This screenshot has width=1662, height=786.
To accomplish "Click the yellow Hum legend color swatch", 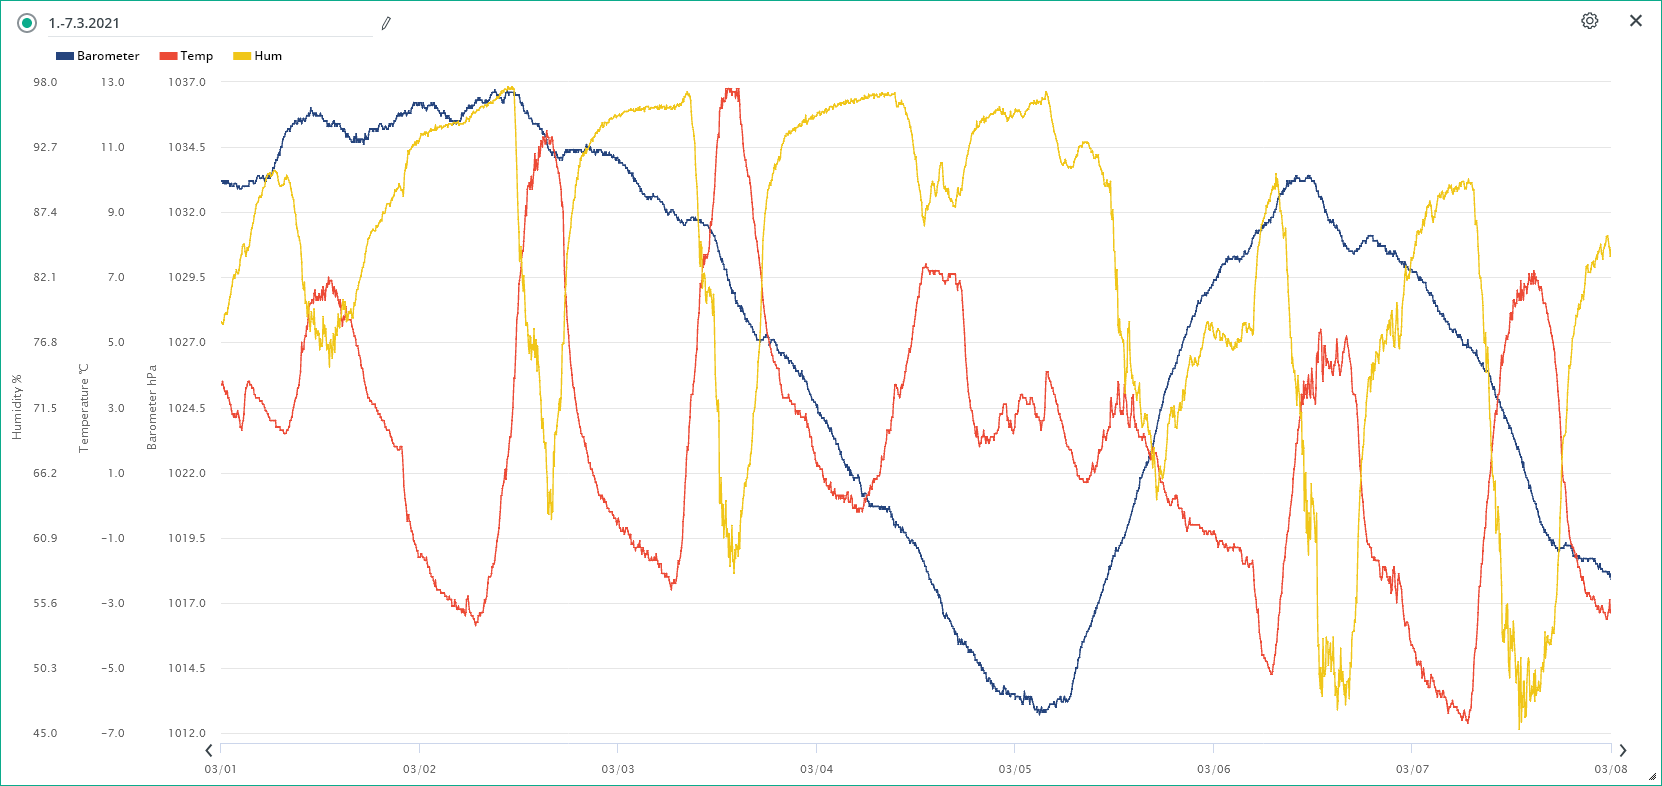I will [242, 56].
